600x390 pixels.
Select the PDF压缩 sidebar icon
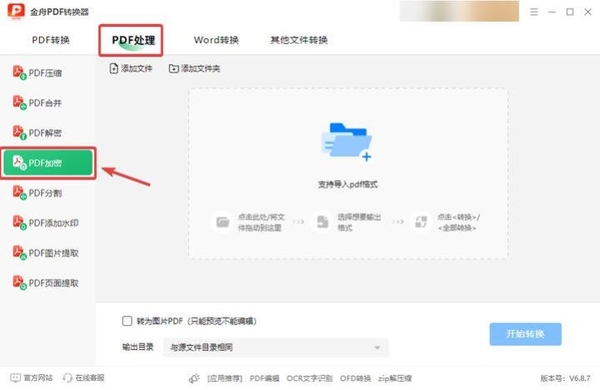click(x=19, y=72)
